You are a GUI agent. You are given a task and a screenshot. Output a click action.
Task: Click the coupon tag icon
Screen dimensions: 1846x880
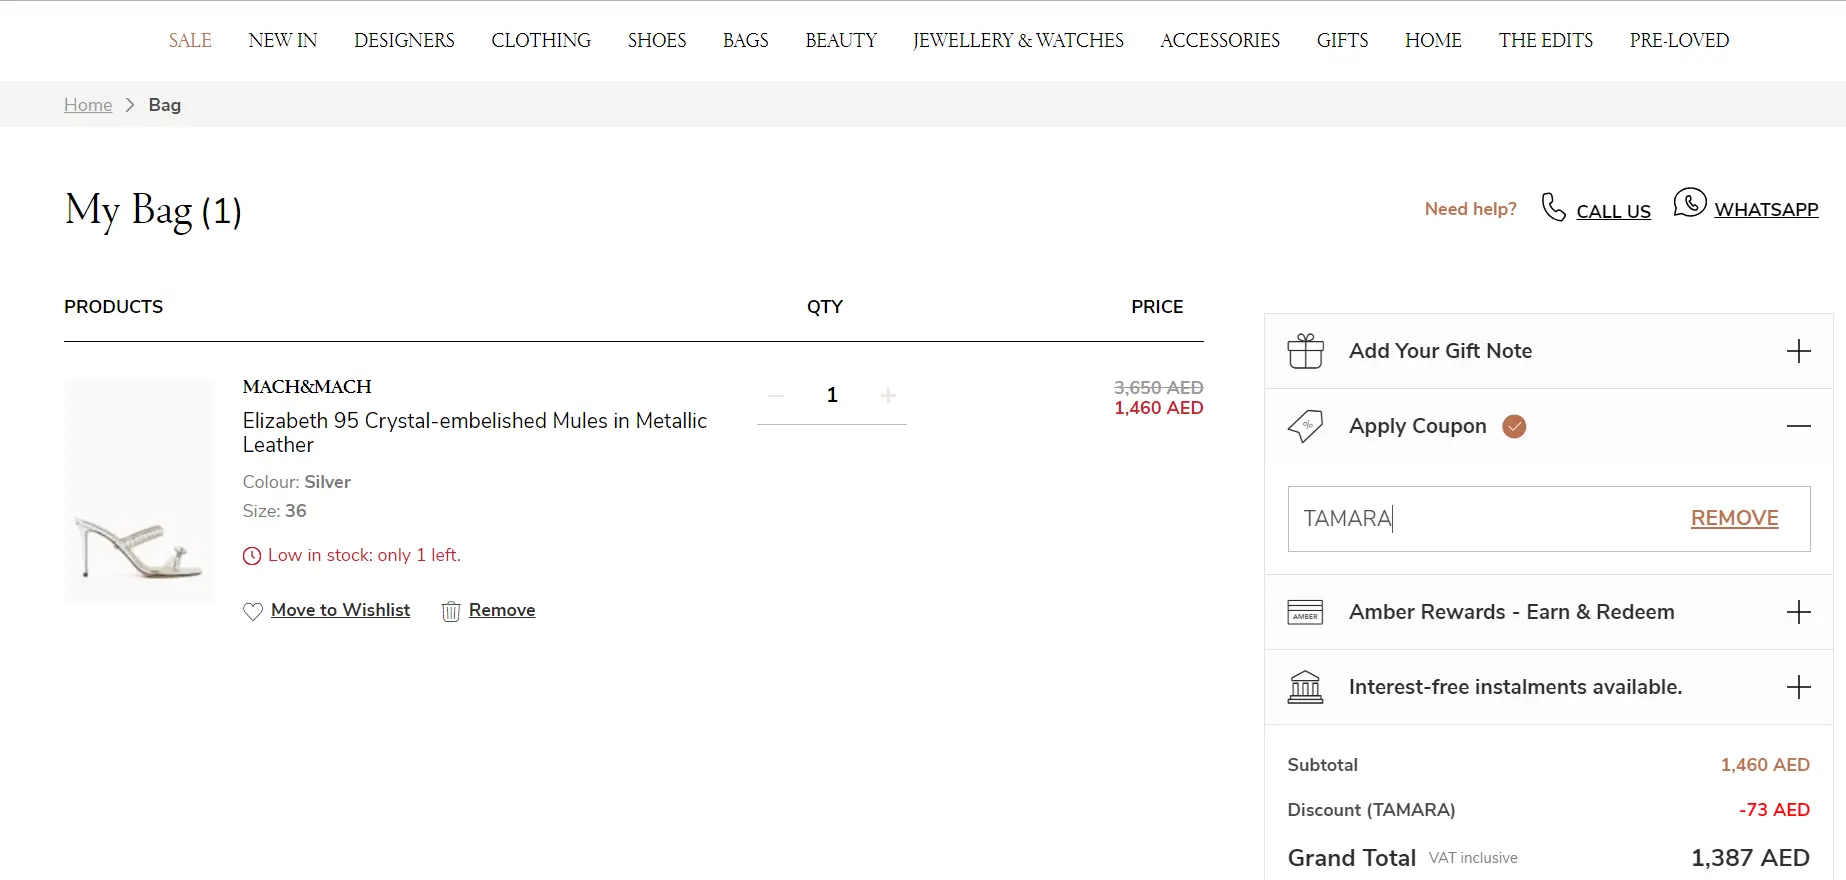[x=1305, y=426]
